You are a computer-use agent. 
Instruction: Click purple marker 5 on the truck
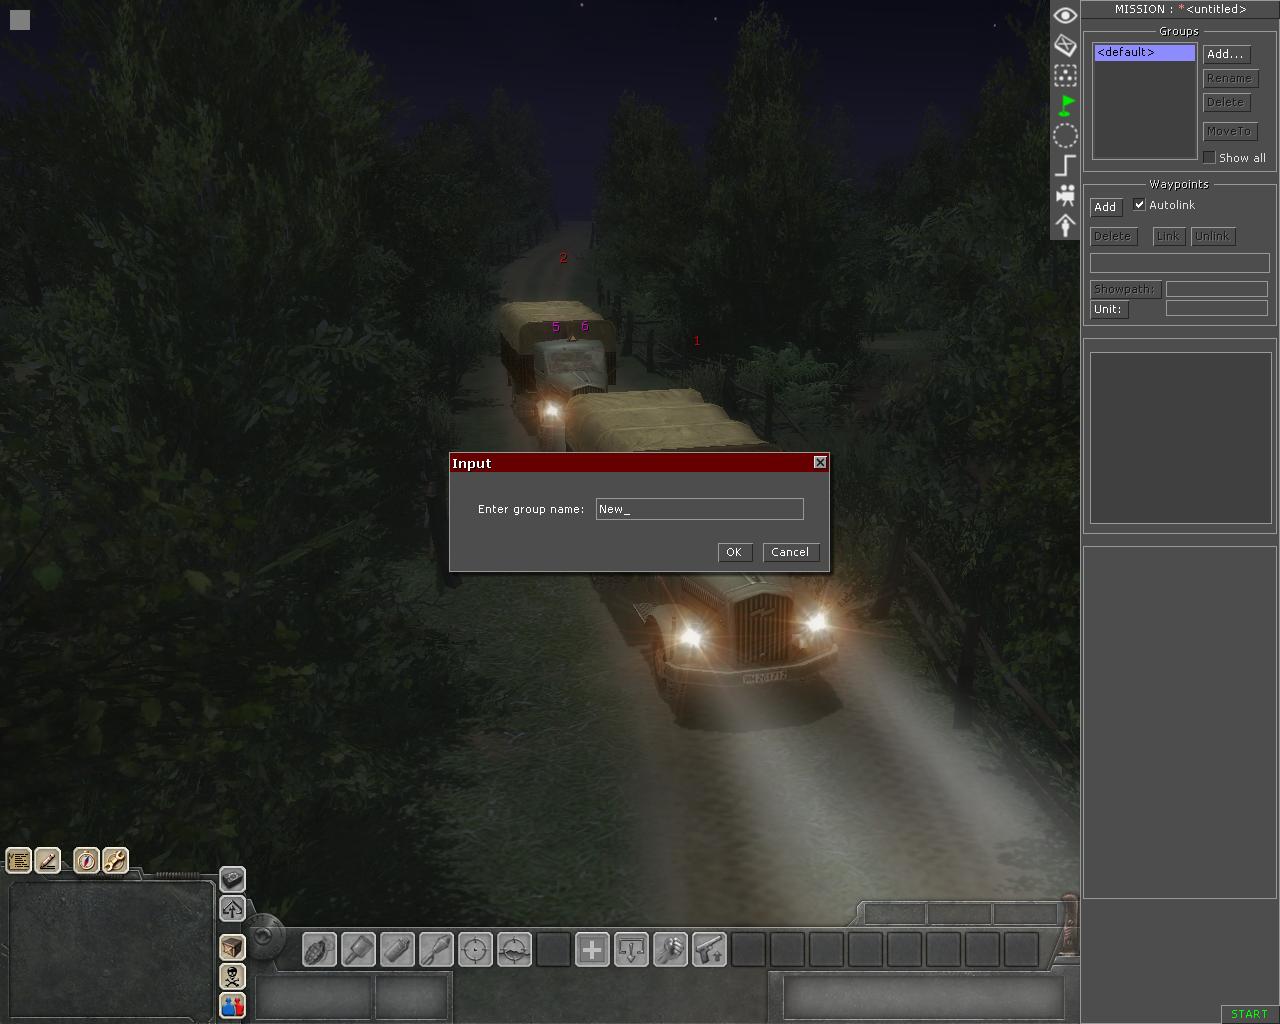556,327
